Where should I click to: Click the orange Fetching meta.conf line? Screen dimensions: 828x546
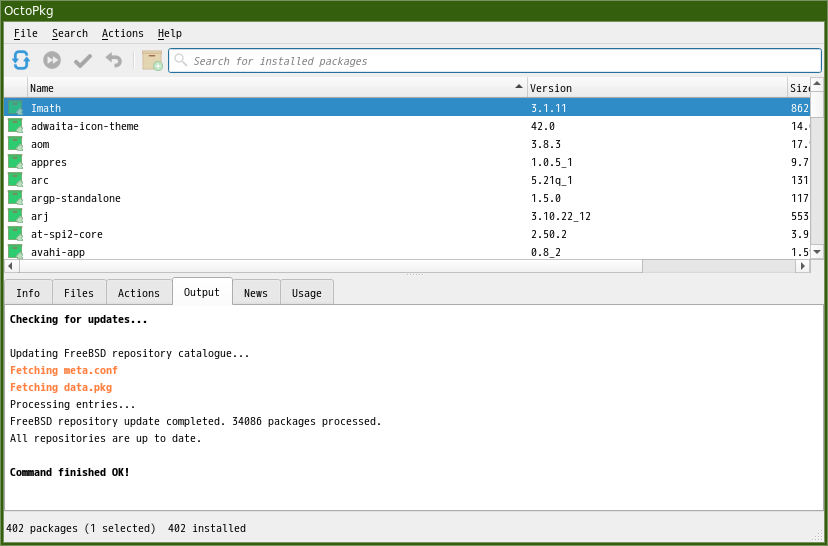pyautogui.click(x=63, y=370)
